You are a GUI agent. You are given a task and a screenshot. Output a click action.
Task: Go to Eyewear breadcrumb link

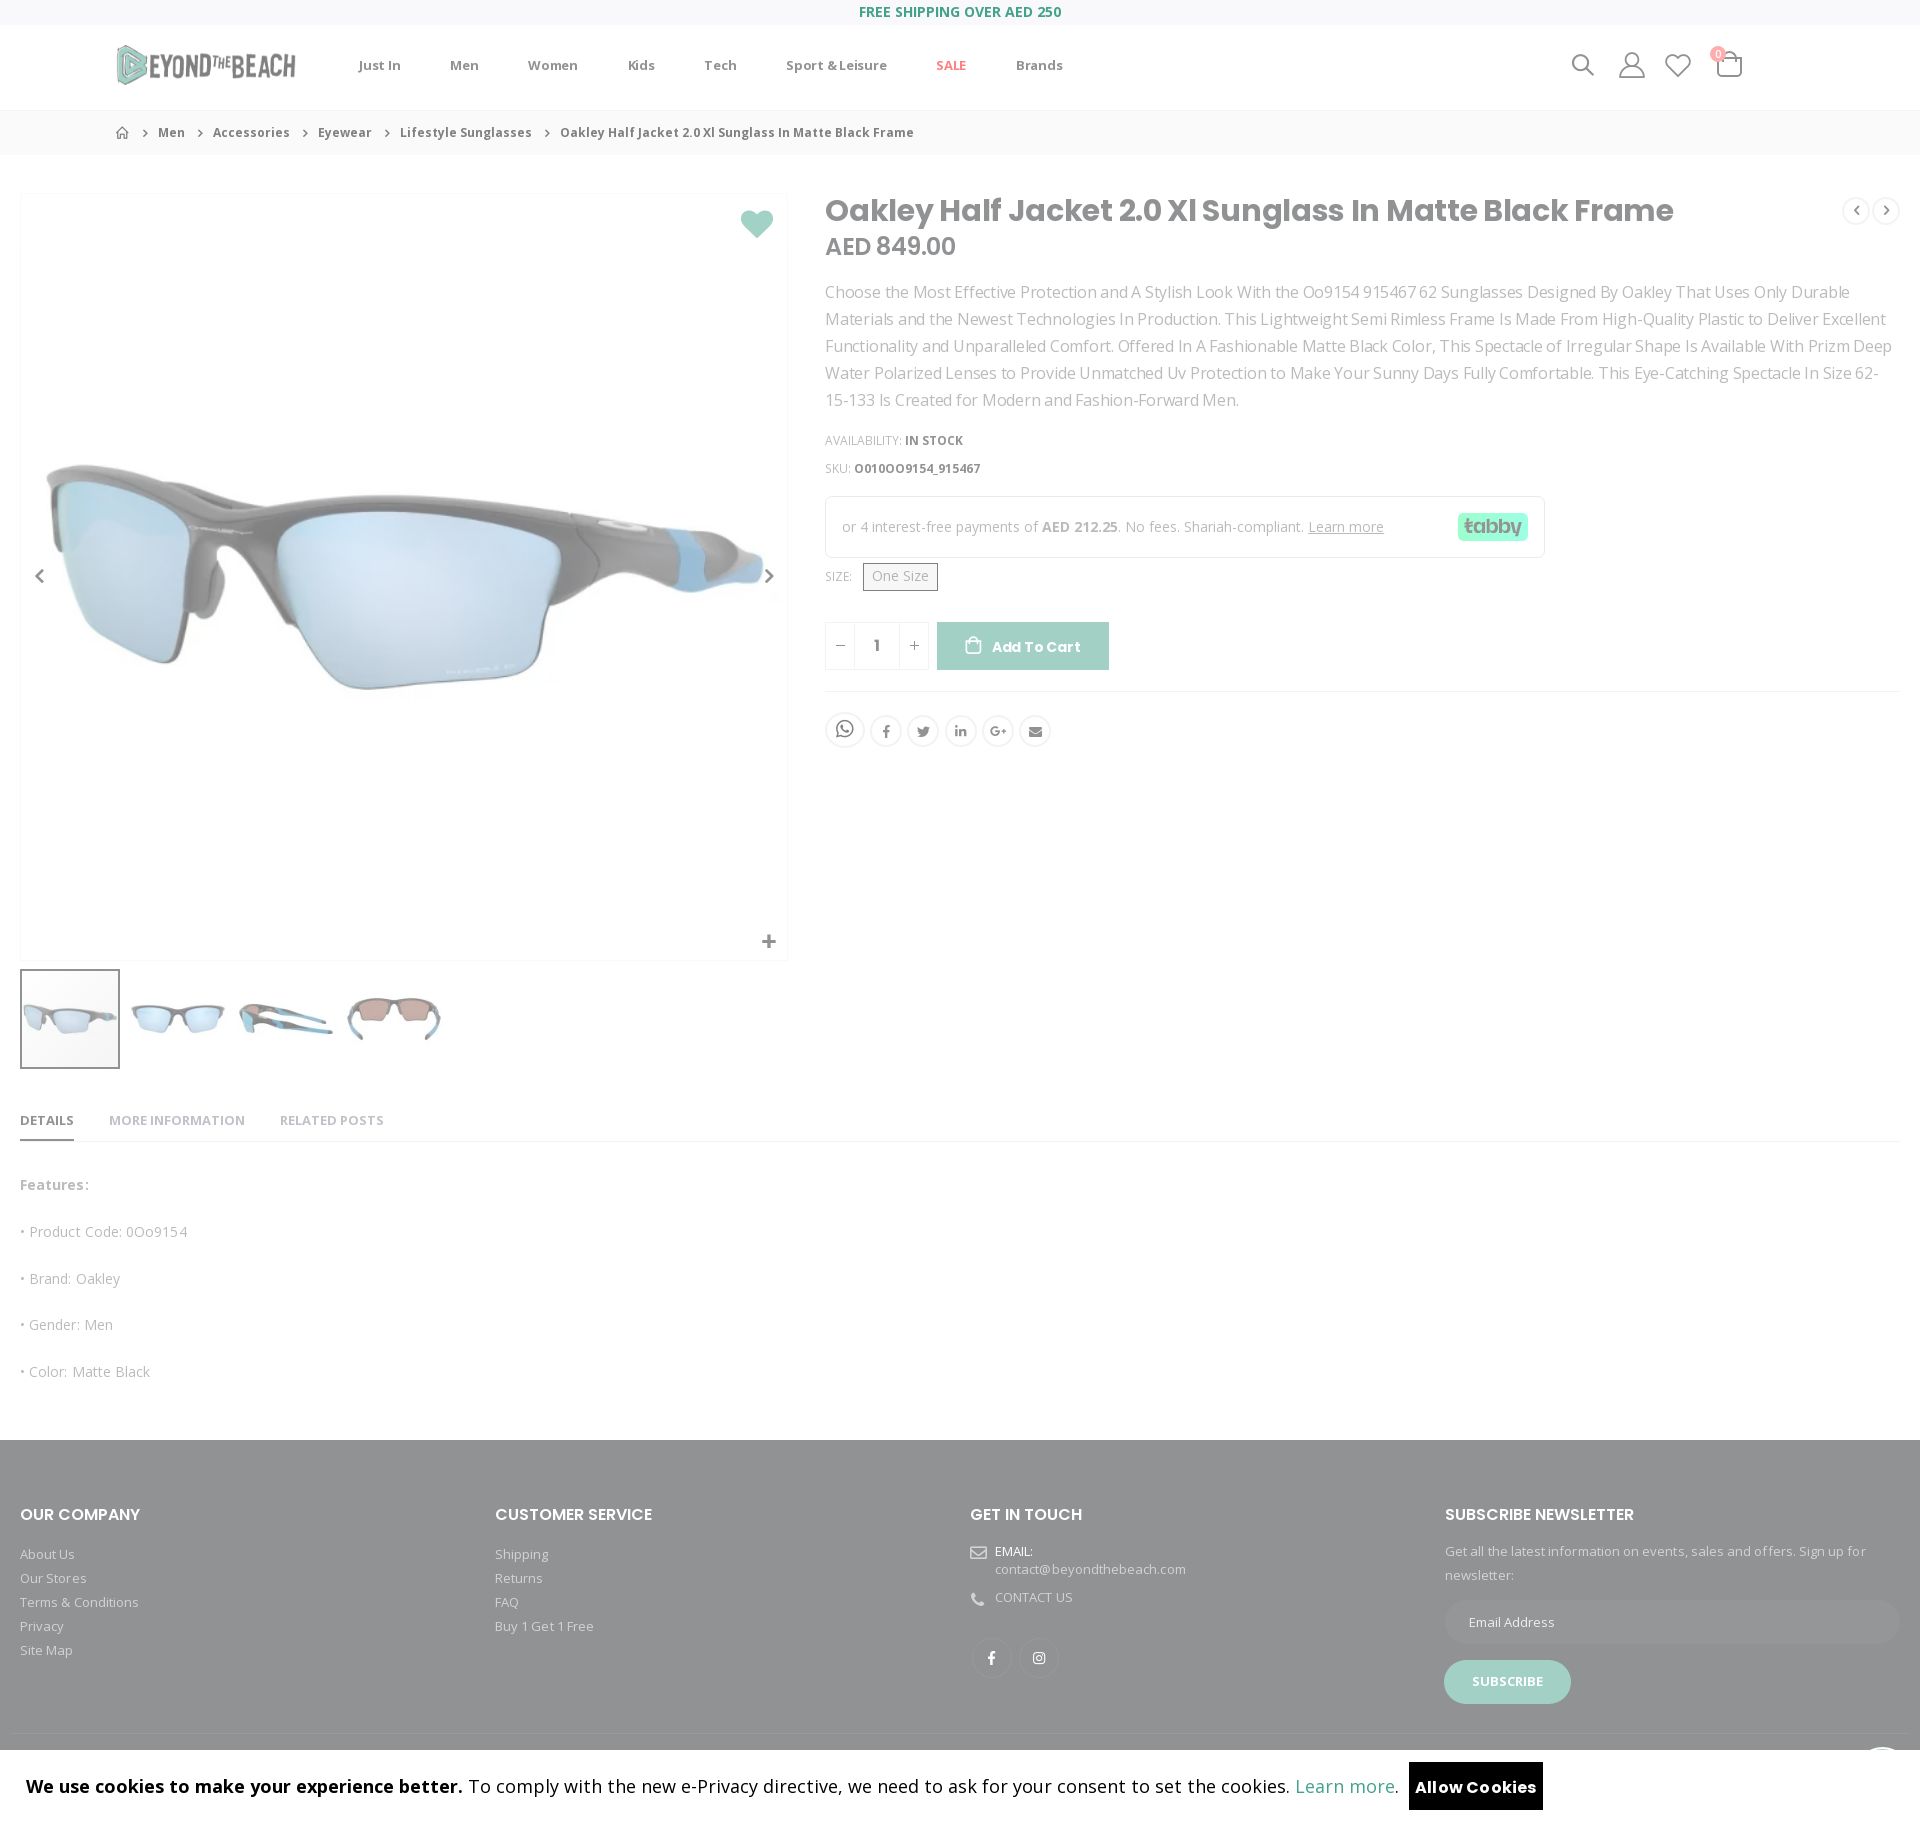(344, 133)
